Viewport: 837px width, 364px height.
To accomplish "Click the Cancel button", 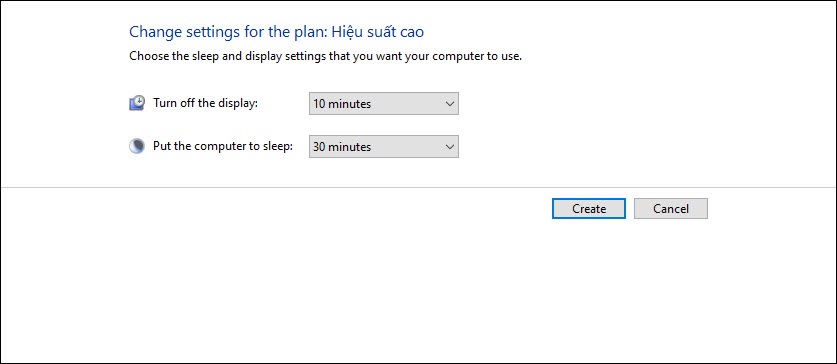I will pos(671,209).
